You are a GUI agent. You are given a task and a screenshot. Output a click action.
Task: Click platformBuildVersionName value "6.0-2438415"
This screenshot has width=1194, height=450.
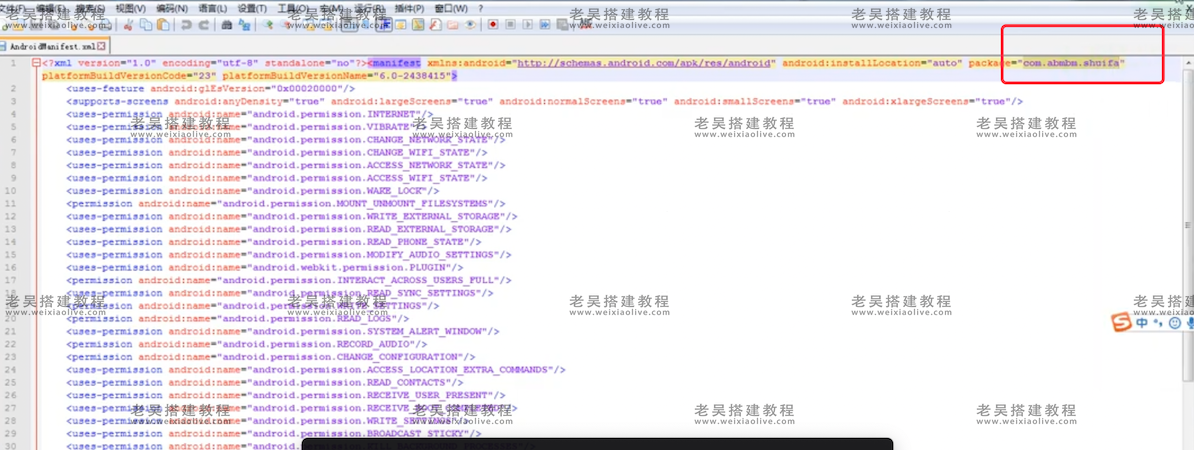[412, 76]
